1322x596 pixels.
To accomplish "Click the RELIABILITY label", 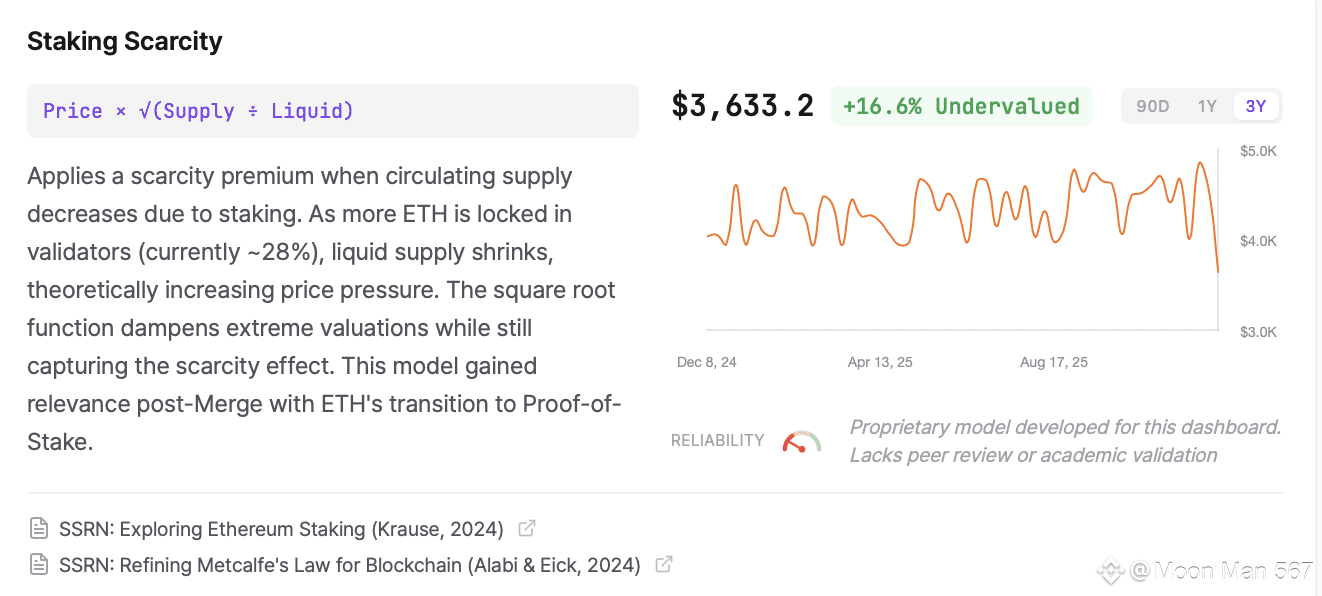I will pyautogui.click(x=717, y=440).
